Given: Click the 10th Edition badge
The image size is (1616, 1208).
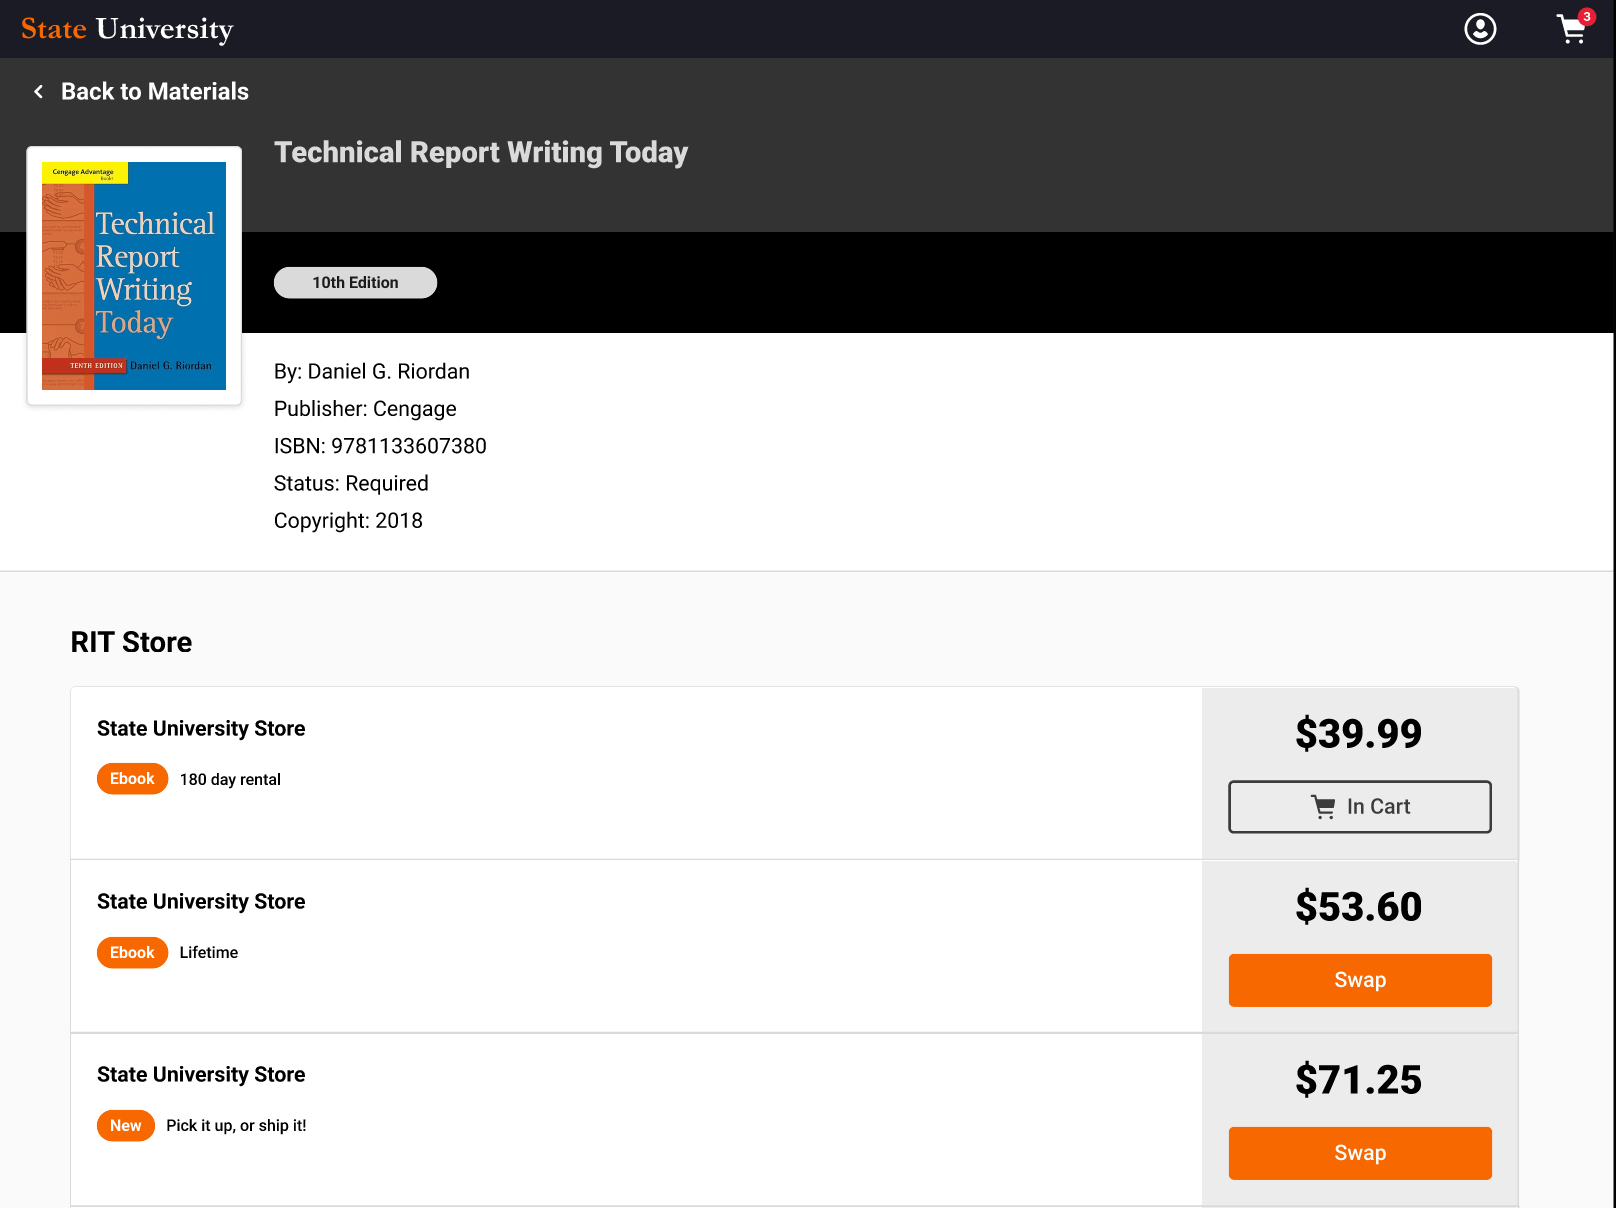Looking at the screenshot, I should pyautogui.click(x=355, y=283).
